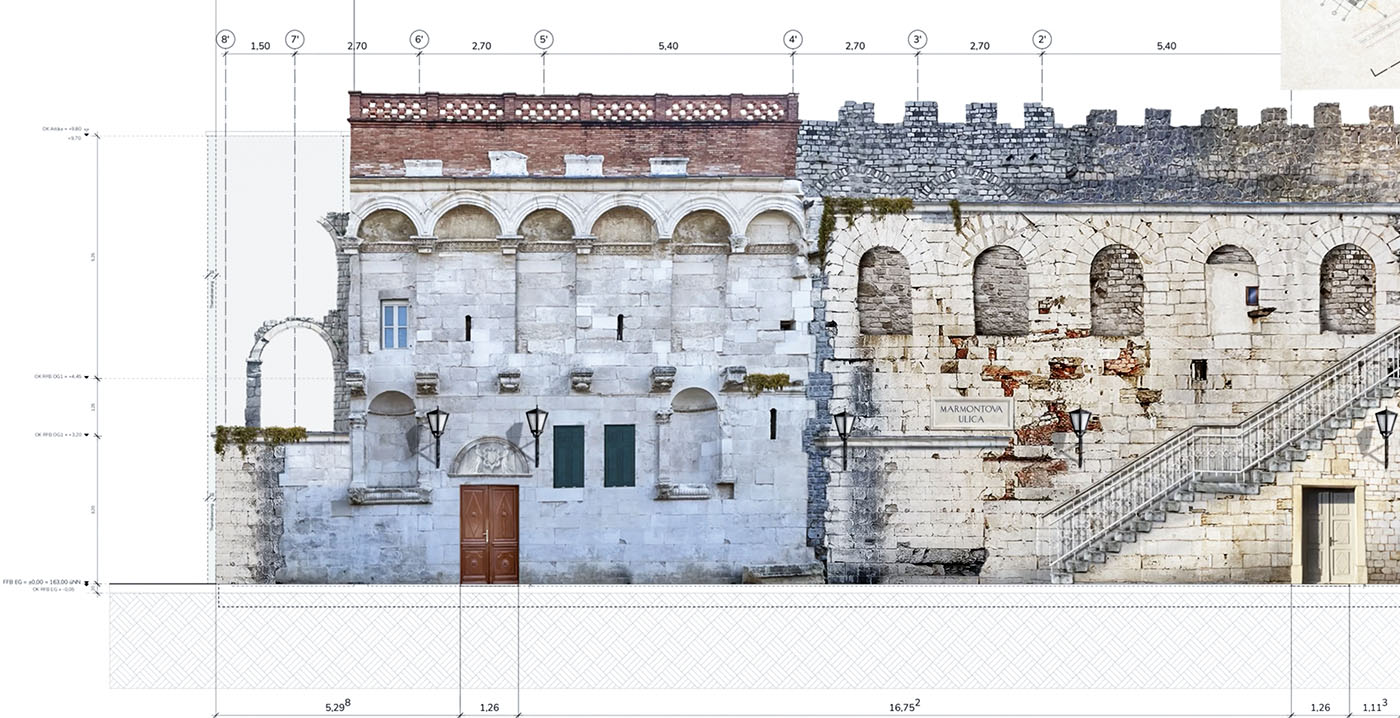Select the OK Attika +9,80 level label
This screenshot has height=718, width=1400.
click(x=62, y=131)
